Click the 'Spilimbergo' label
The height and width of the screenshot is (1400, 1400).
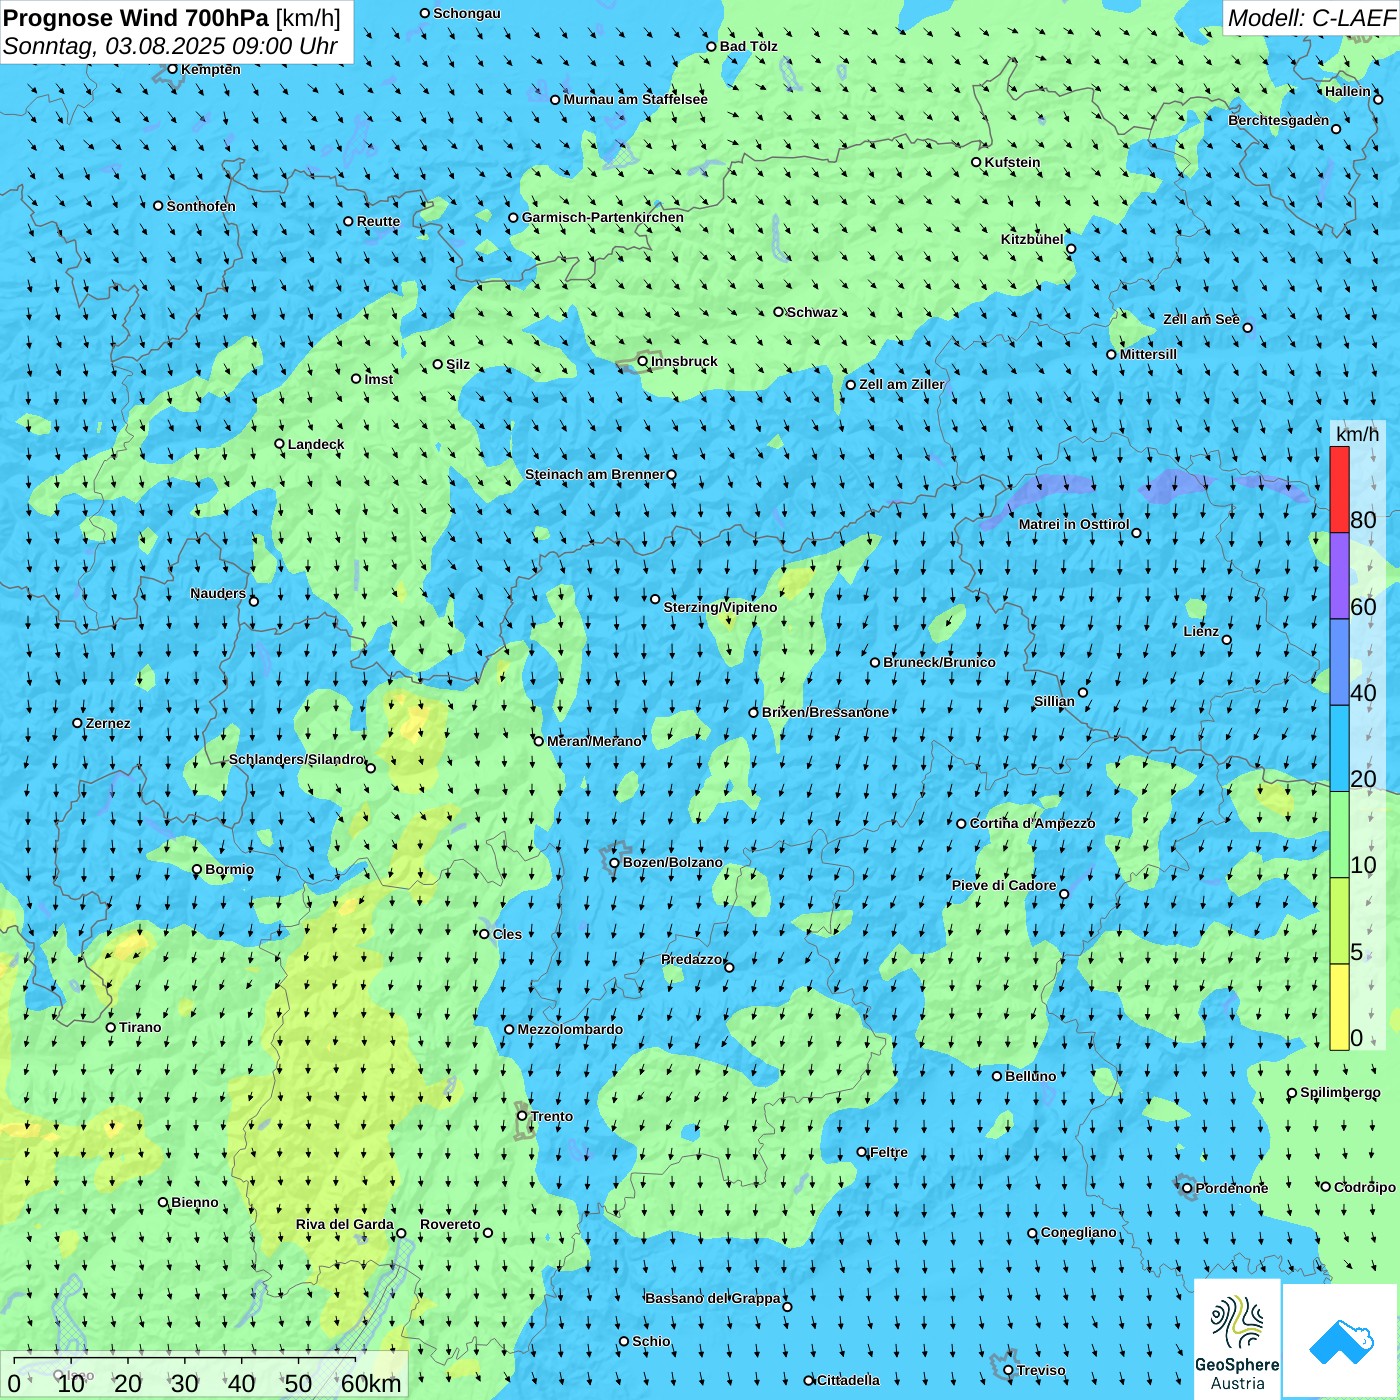pyautogui.click(x=1340, y=1092)
